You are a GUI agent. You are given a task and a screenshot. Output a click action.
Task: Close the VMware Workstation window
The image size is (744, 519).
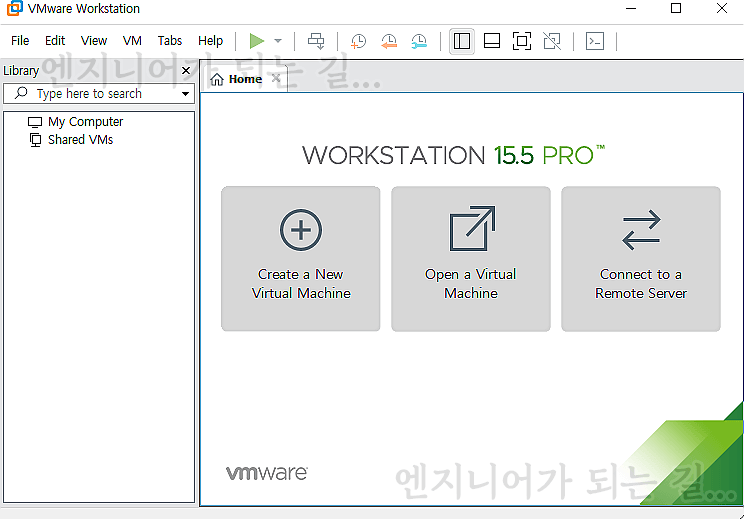722,9
